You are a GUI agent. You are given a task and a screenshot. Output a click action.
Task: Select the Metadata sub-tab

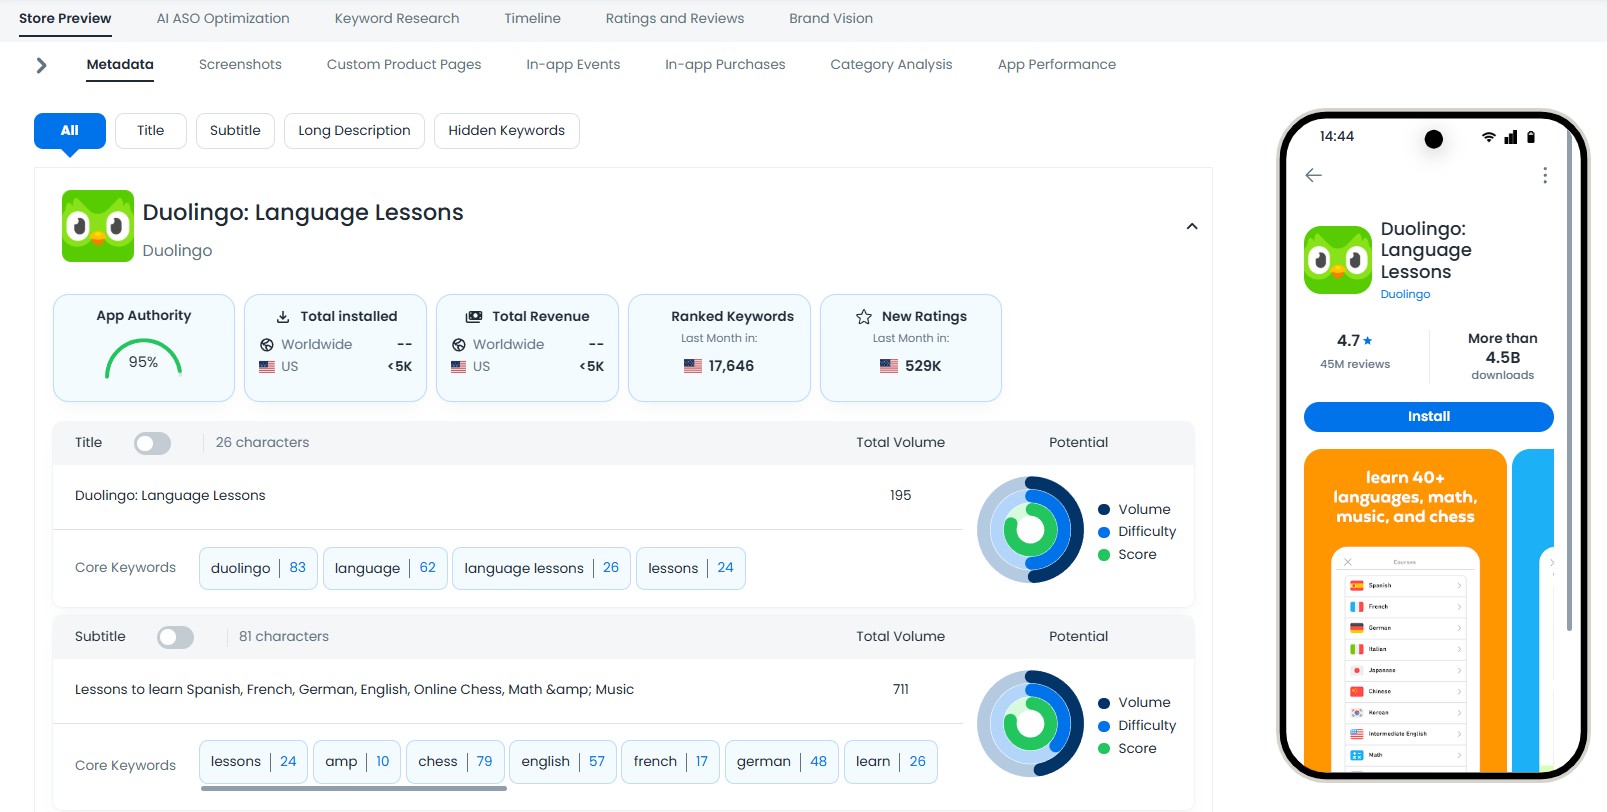click(x=120, y=64)
